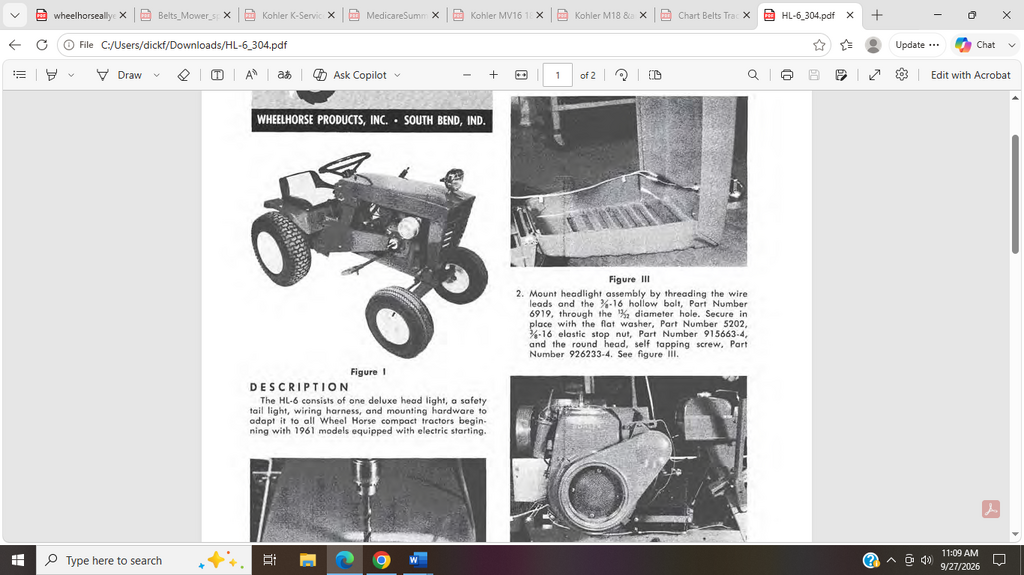Click the page number field
Image resolution: width=1024 pixels, height=575 pixels.
pos(558,75)
